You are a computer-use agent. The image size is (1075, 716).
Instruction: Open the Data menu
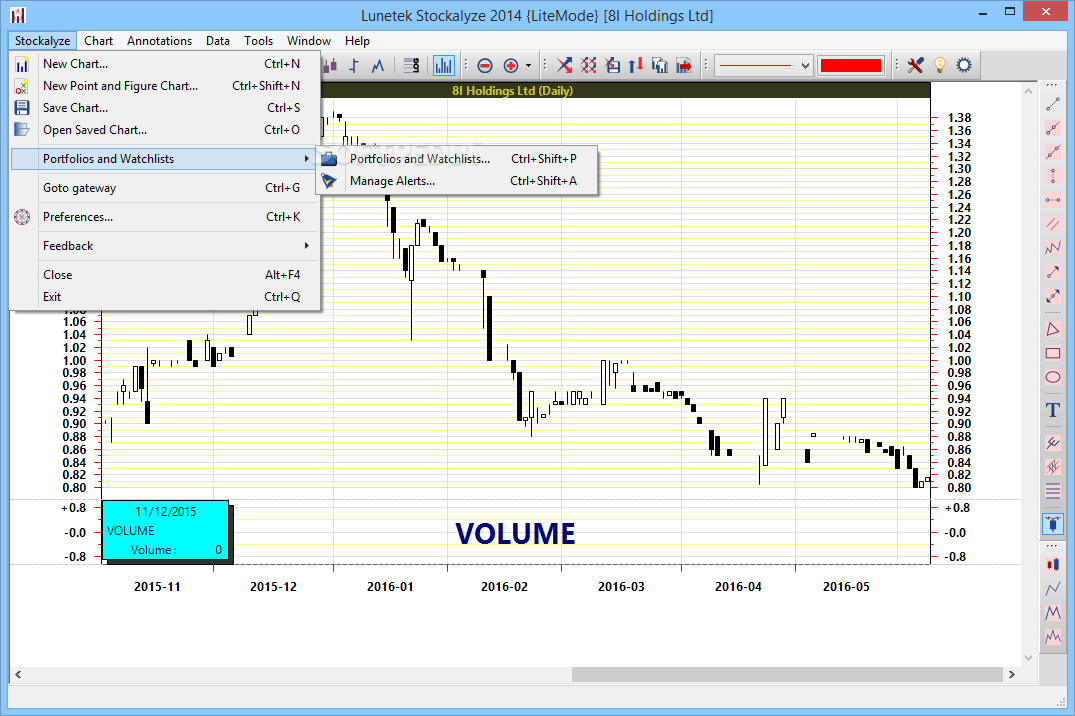[x=217, y=41]
